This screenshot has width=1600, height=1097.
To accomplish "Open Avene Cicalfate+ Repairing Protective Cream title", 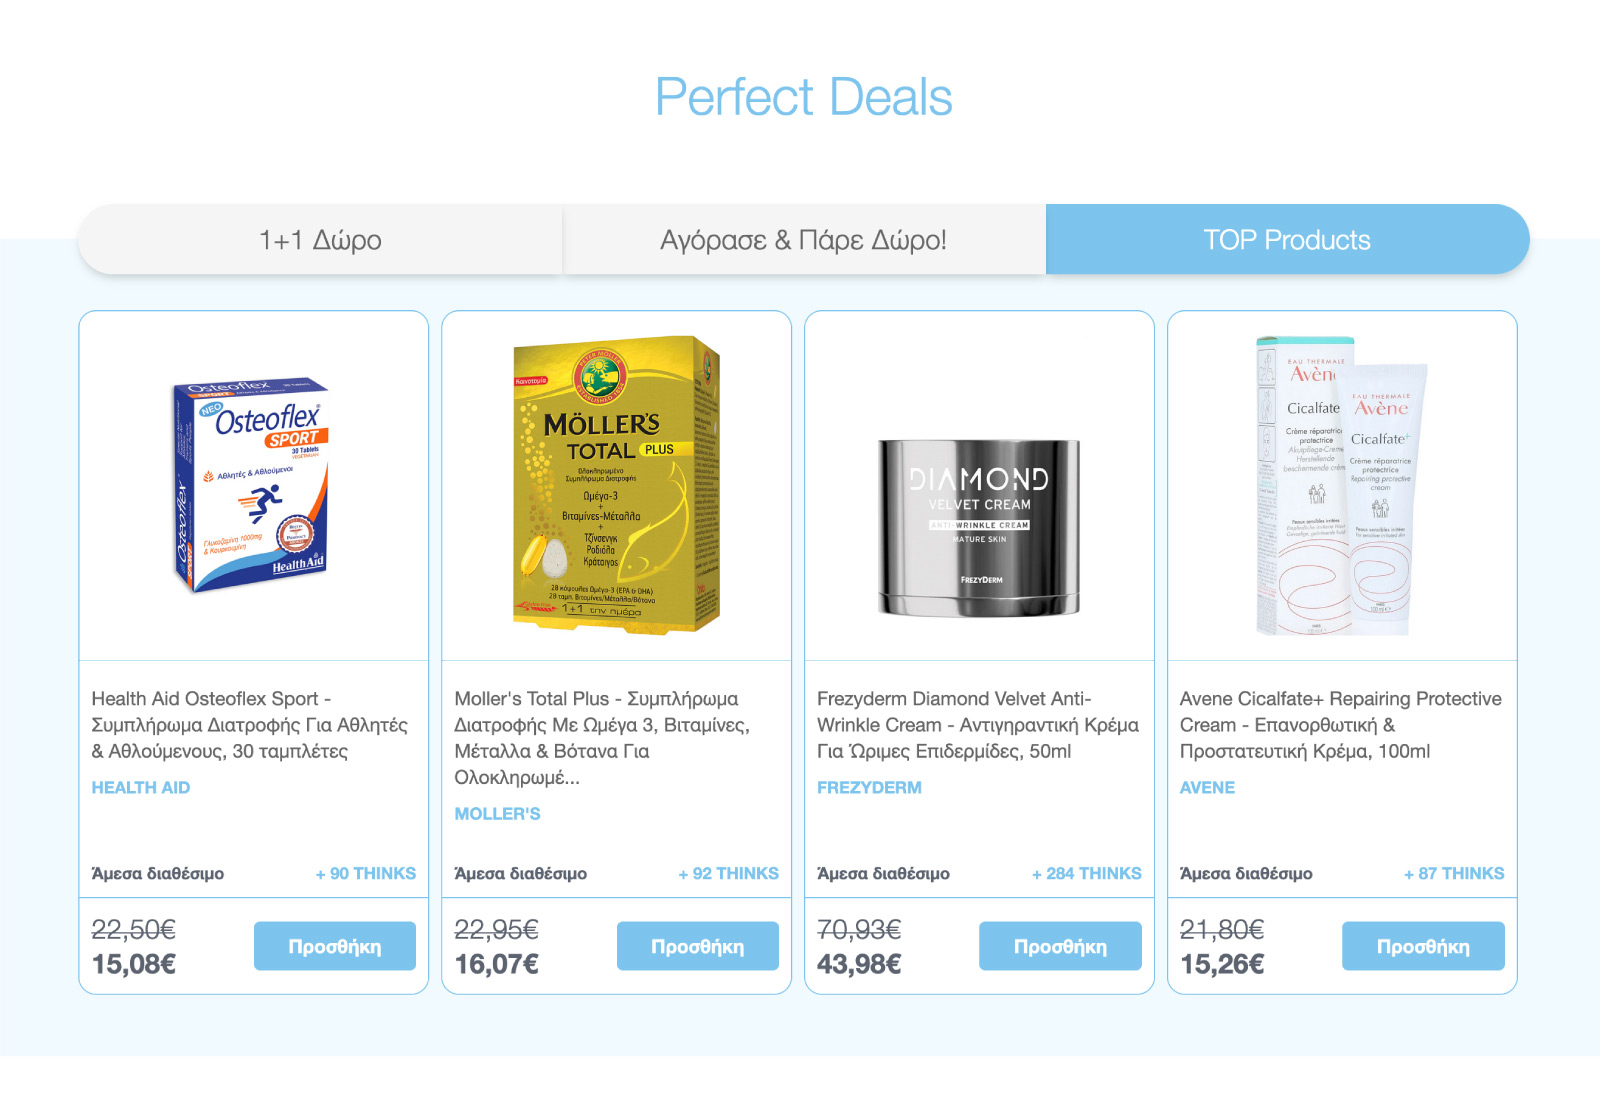I will coord(1340,725).
